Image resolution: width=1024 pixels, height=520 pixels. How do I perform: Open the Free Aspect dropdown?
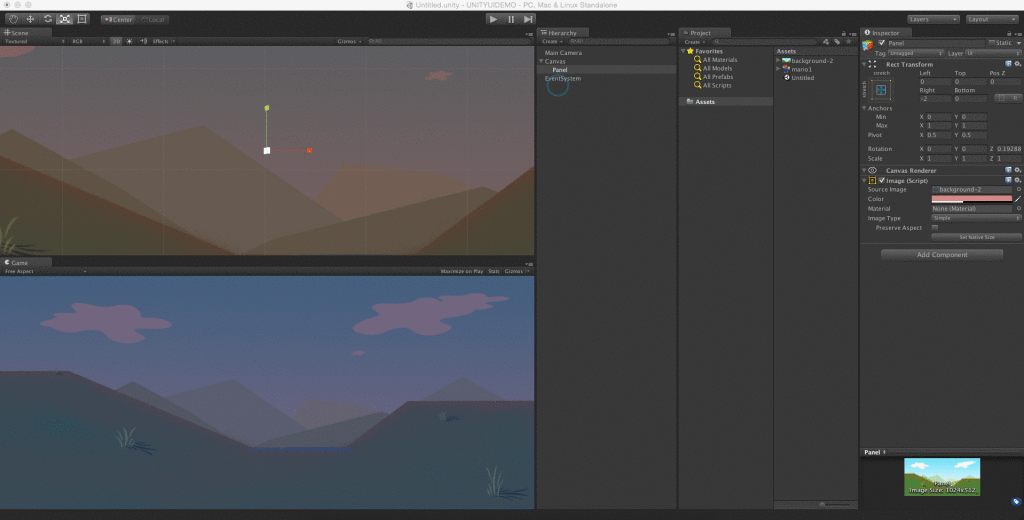45,271
